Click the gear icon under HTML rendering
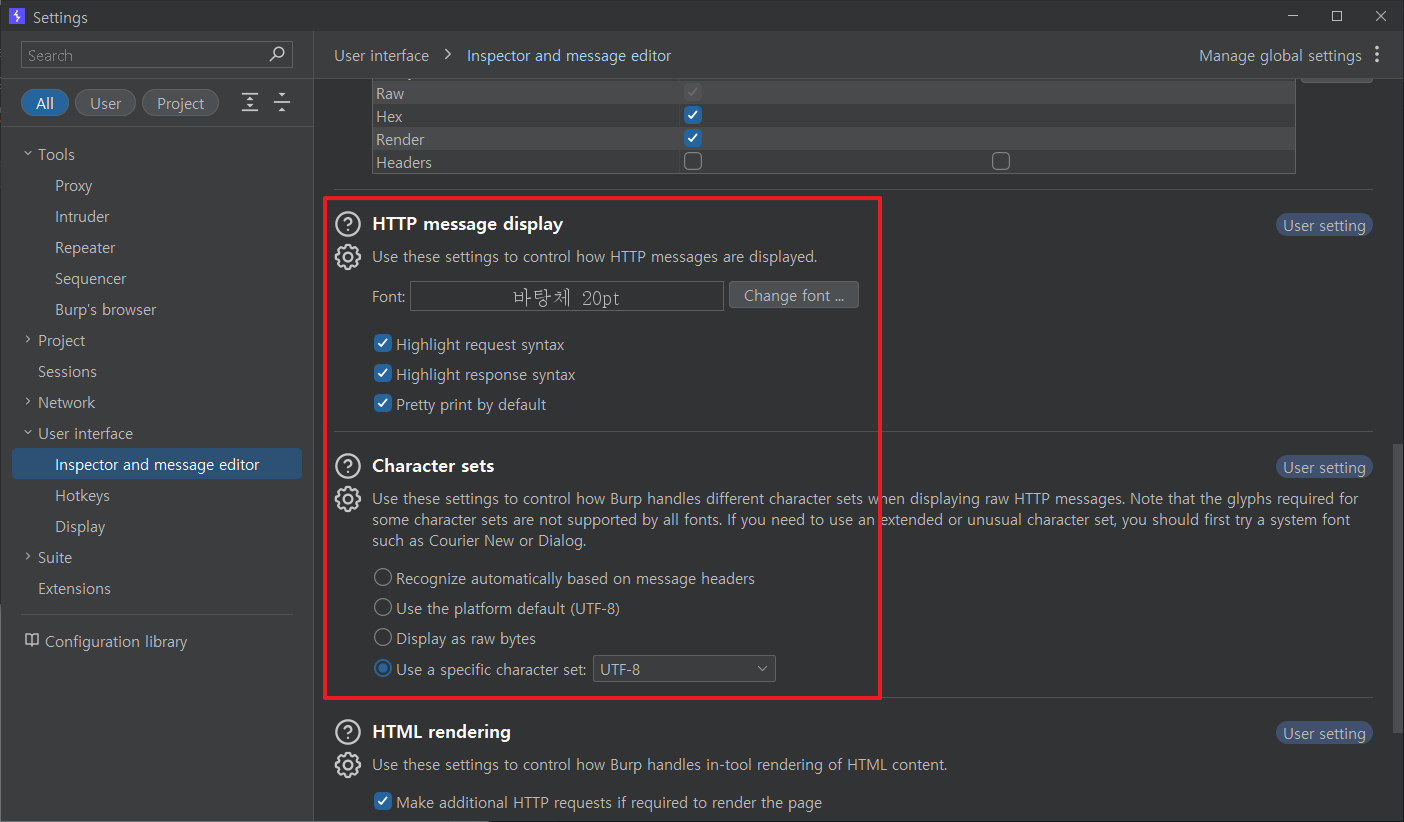This screenshot has height=822, width=1404. point(347,765)
